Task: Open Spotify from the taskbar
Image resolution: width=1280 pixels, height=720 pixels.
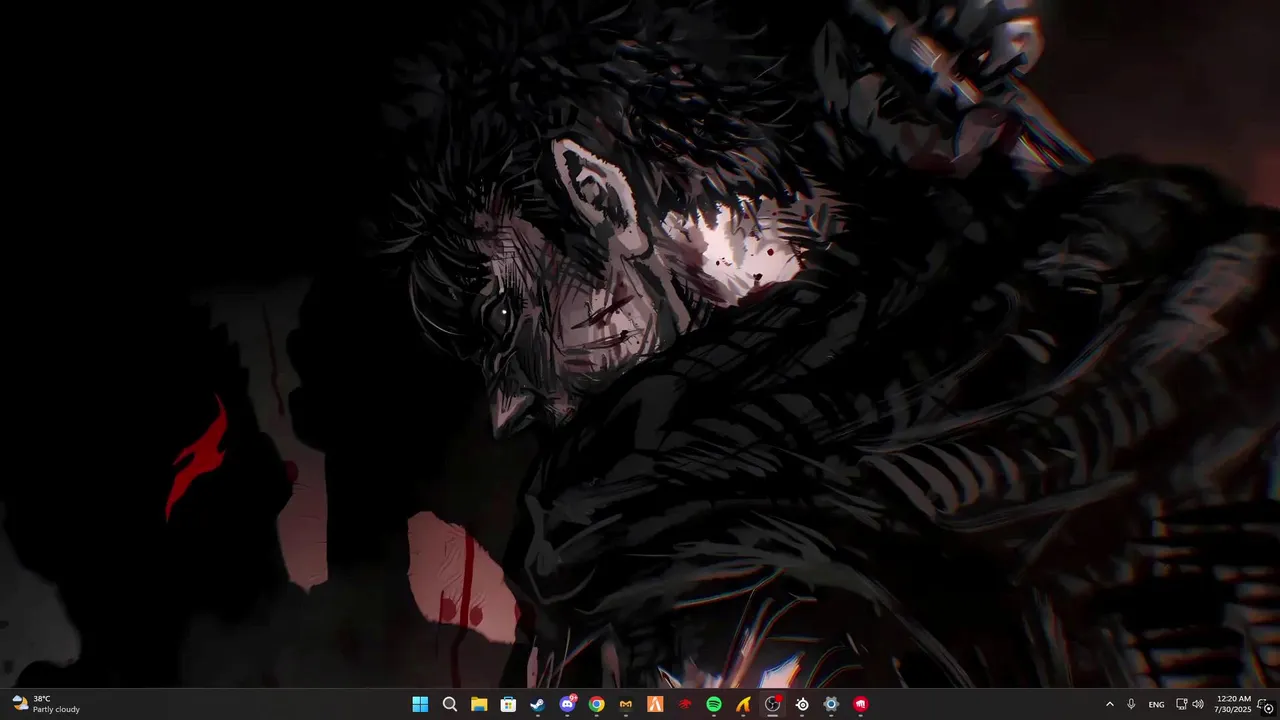Action: pyautogui.click(x=714, y=704)
